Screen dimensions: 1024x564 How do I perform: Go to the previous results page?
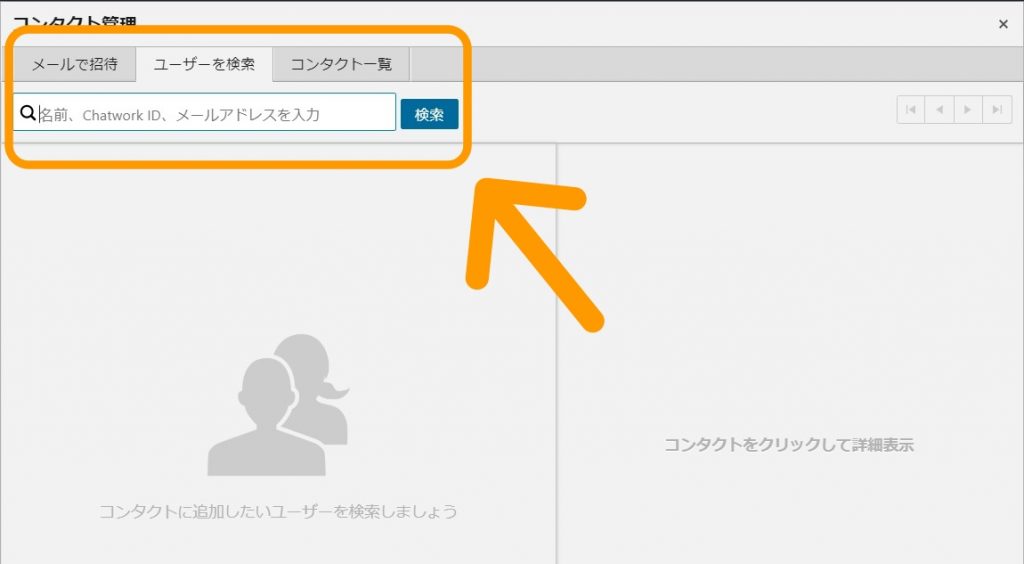coord(940,110)
